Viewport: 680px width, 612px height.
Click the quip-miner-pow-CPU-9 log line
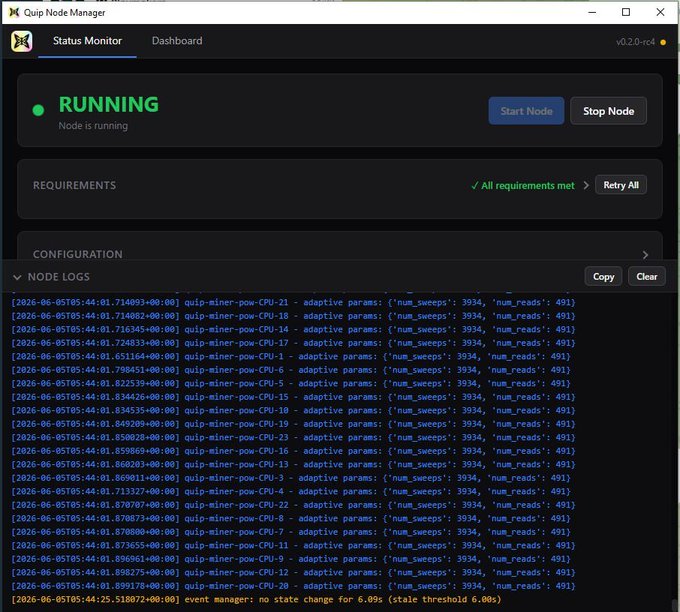[x=291, y=559]
